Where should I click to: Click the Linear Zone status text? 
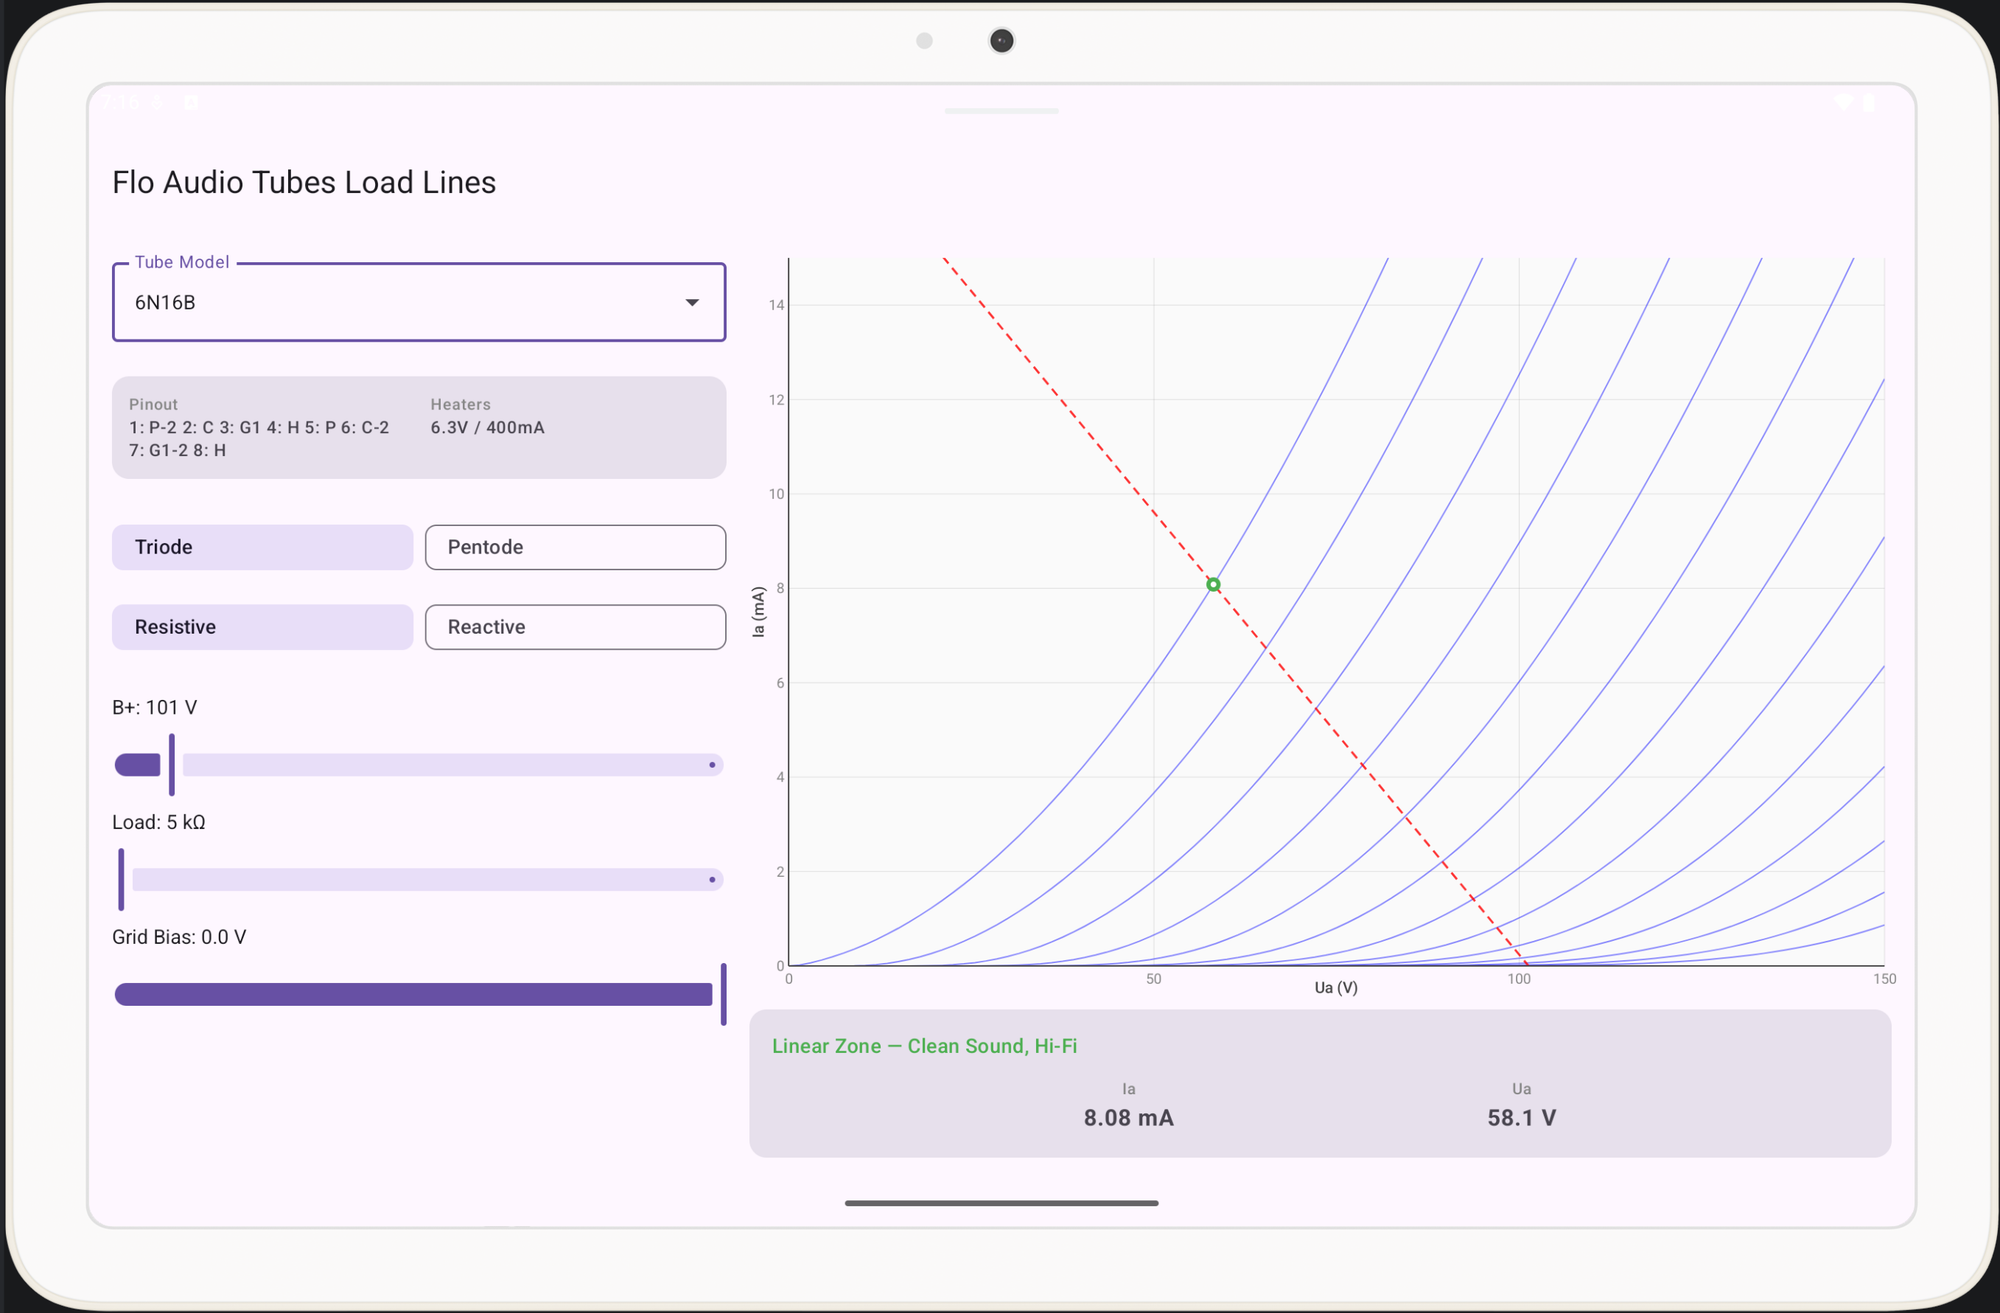[x=924, y=1046]
